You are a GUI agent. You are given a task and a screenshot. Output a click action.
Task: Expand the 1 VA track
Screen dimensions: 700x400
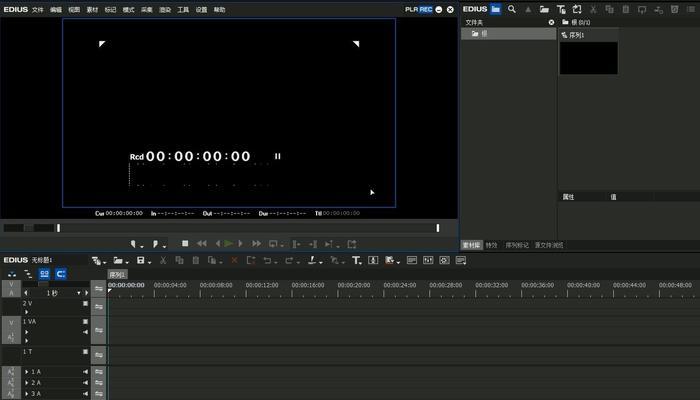click(x=27, y=332)
